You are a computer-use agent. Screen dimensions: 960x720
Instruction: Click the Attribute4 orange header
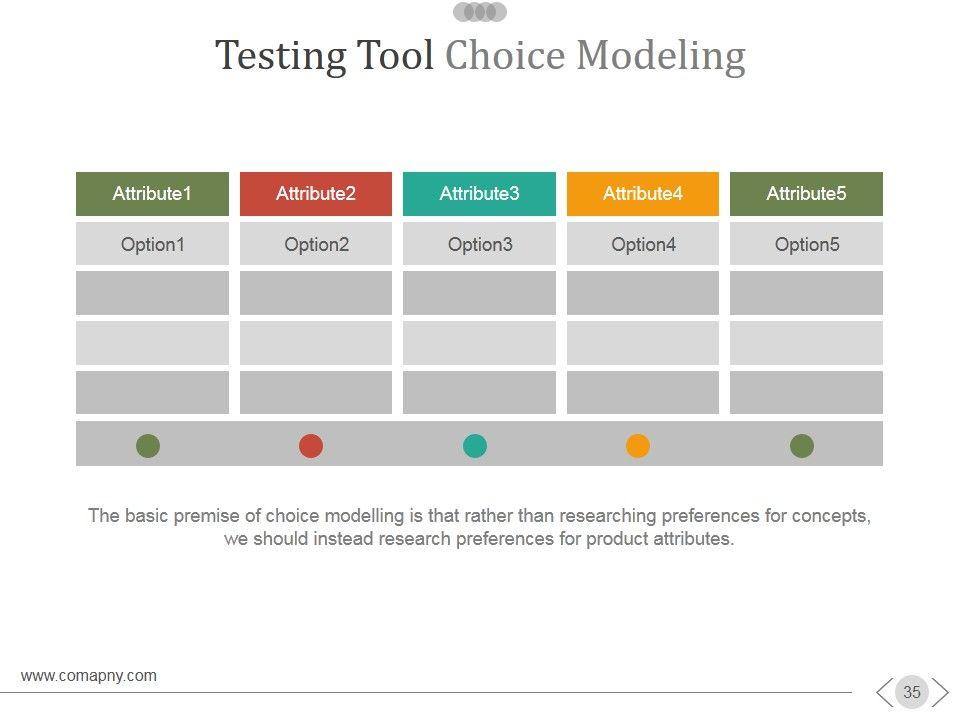(x=643, y=194)
